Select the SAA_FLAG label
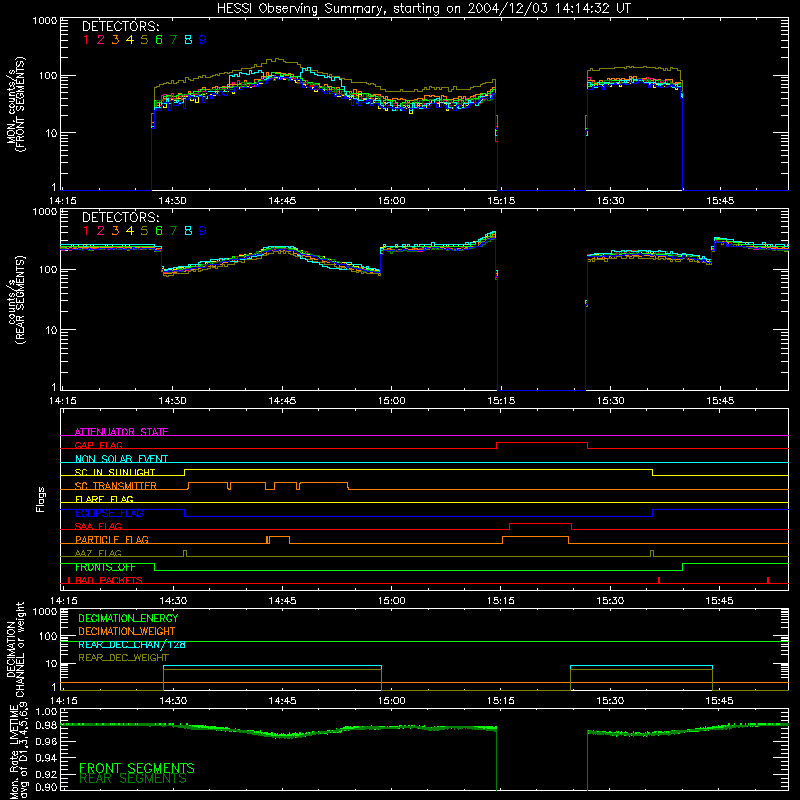The image size is (800, 800). click(98, 526)
